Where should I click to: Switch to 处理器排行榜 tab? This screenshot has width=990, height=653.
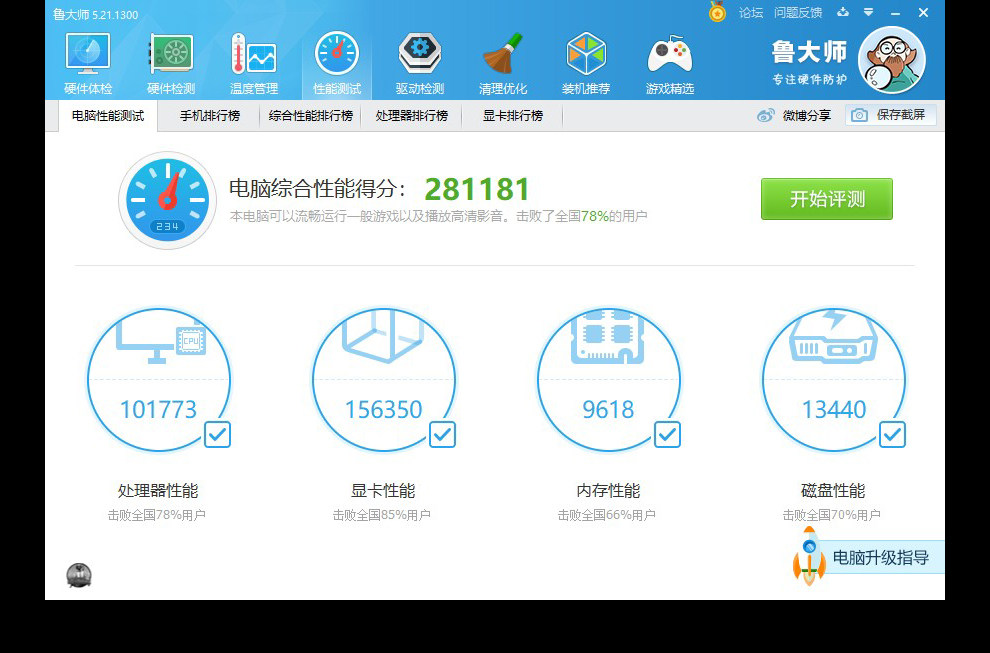(x=412, y=116)
